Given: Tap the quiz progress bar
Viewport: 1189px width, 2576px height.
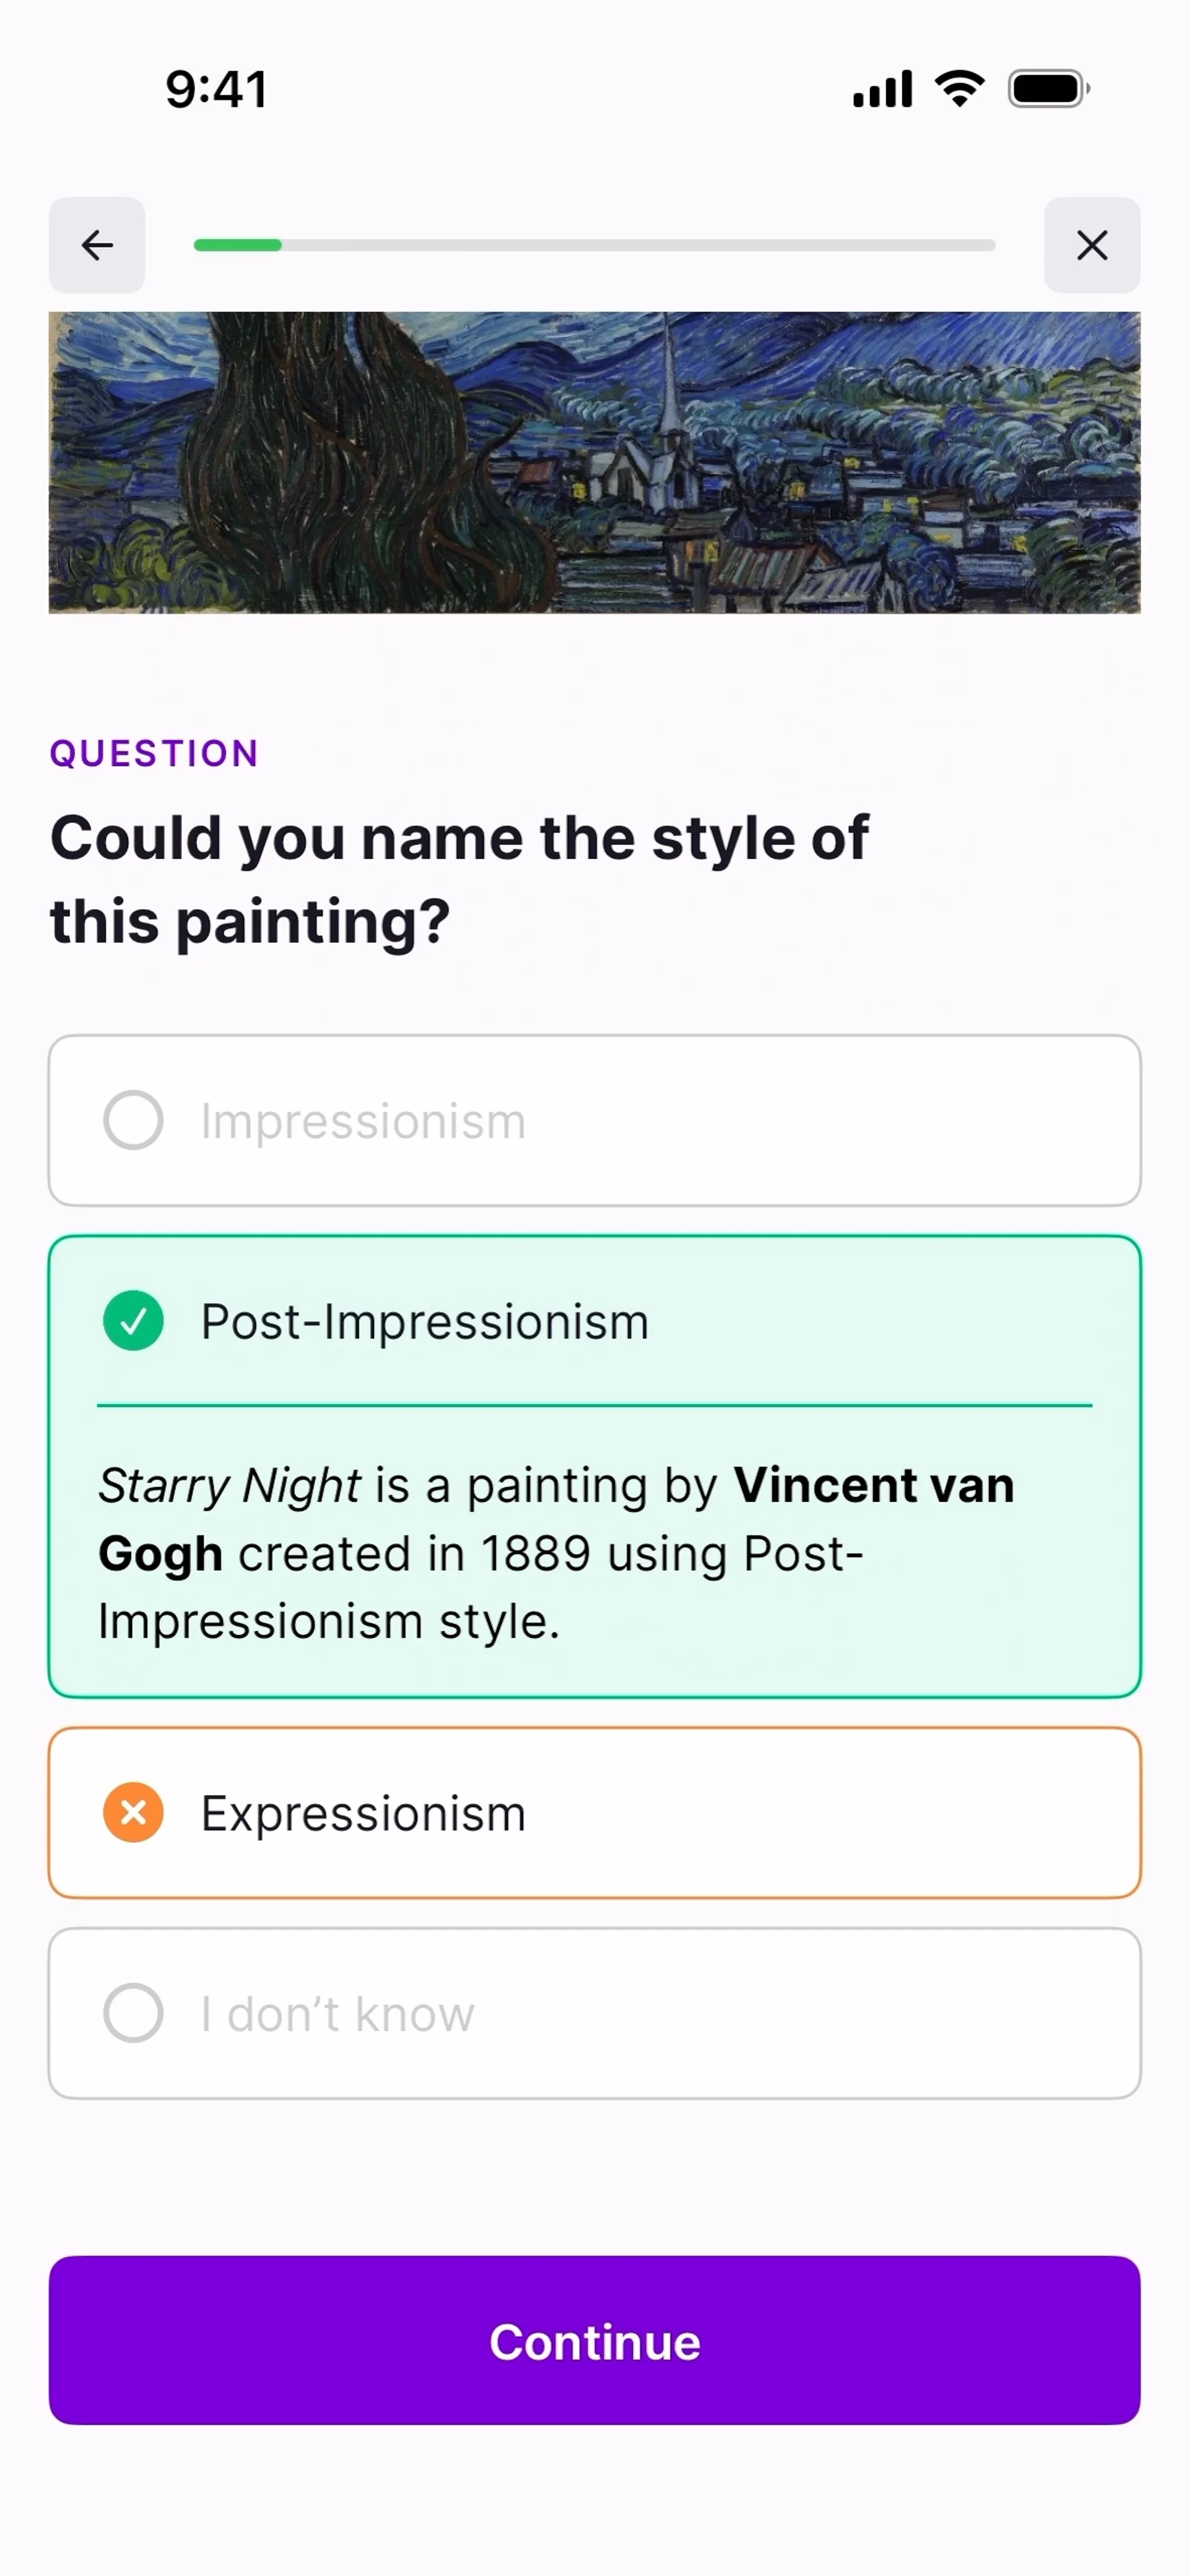Looking at the screenshot, I should [594, 245].
